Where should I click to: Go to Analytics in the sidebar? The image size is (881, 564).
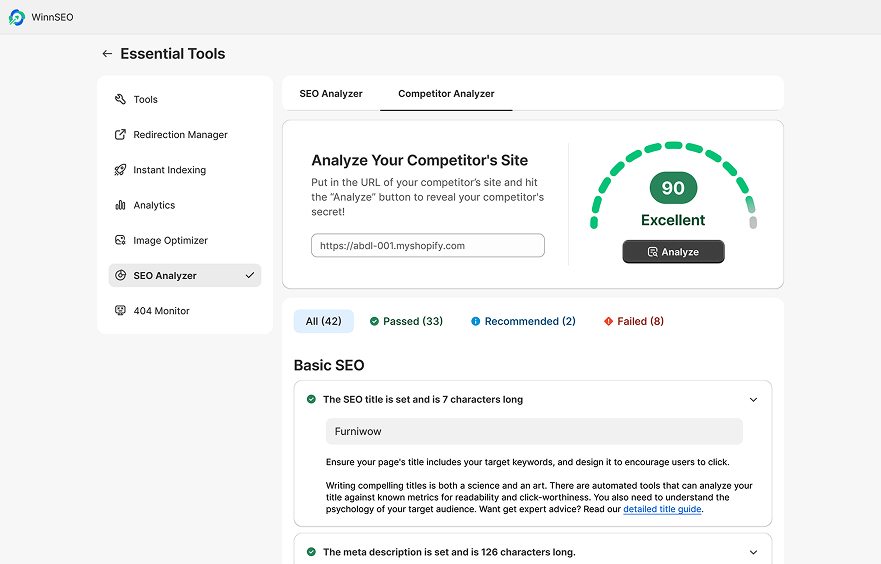185,205
